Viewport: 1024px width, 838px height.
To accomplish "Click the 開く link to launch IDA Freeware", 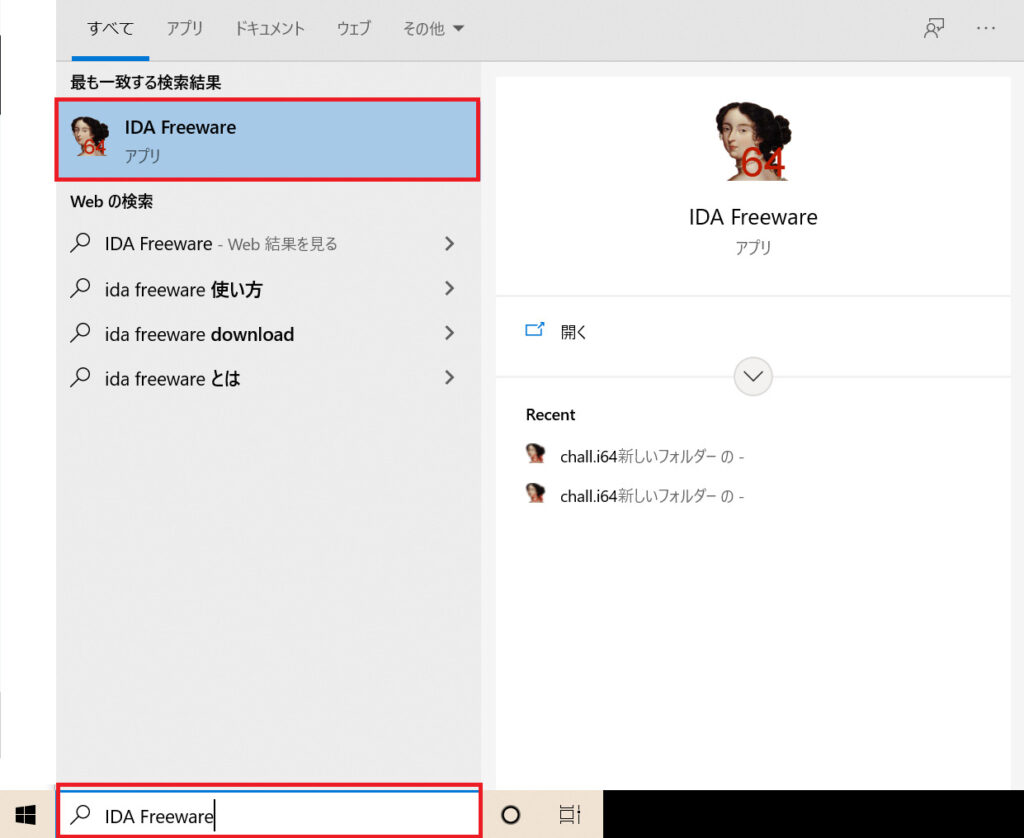I will (574, 331).
